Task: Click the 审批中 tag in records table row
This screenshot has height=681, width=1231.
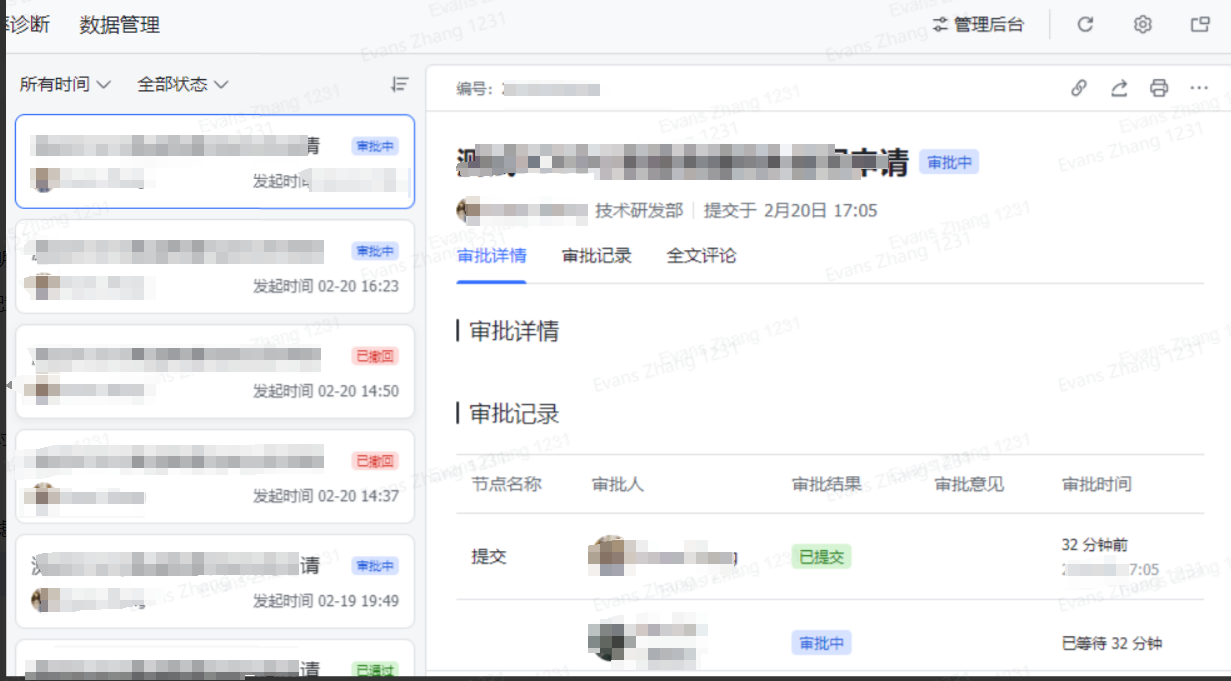Action: (x=821, y=643)
